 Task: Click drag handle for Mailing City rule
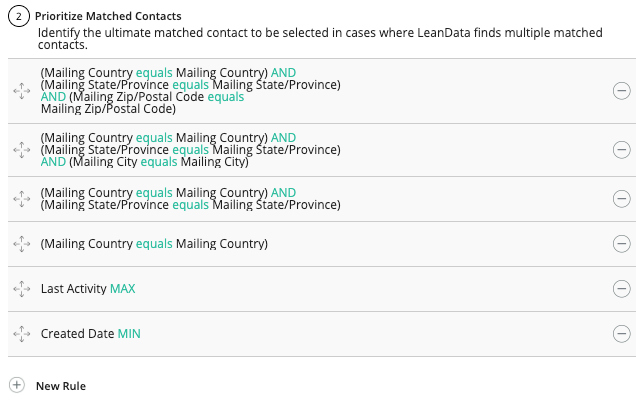tap(21, 150)
